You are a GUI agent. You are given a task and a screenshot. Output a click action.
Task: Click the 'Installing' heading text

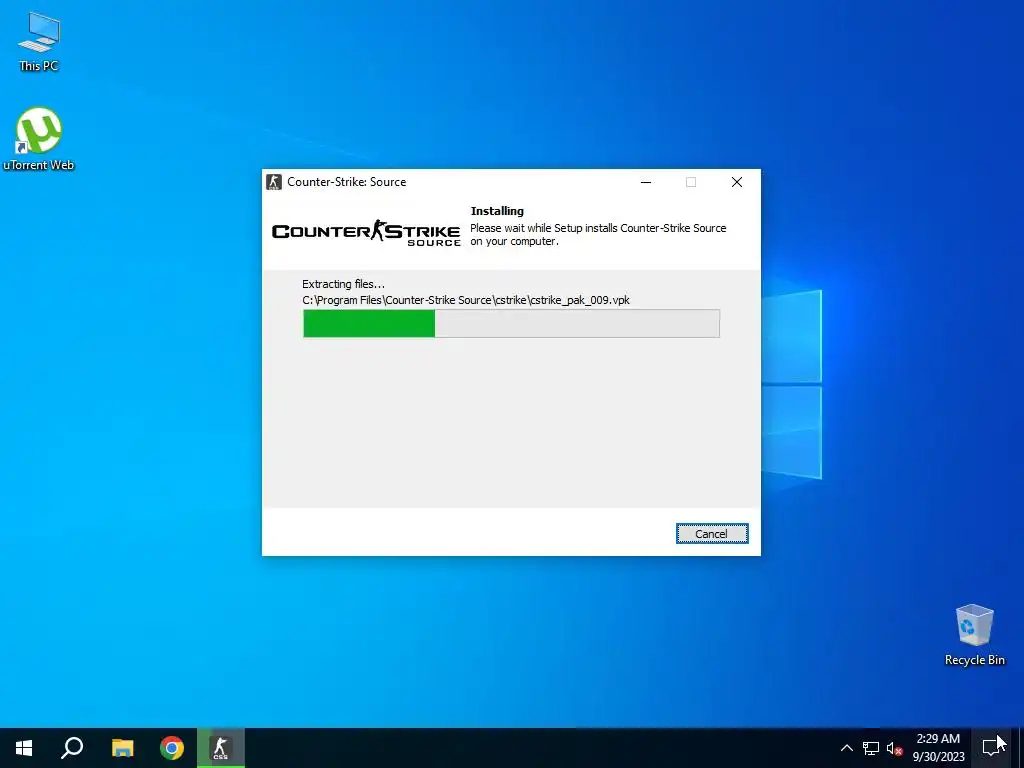(x=497, y=211)
